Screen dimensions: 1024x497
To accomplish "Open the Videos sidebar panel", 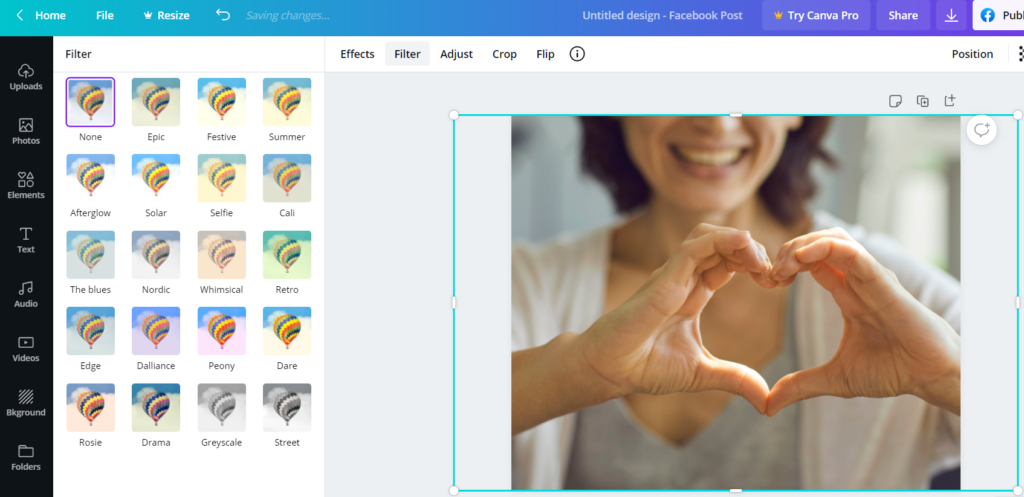I will pyautogui.click(x=26, y=348).
